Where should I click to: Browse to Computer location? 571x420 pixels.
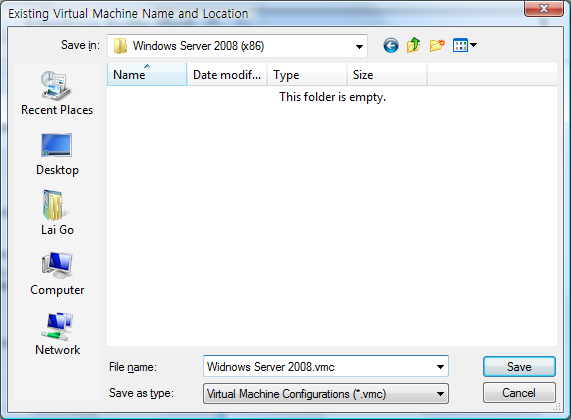57,274
